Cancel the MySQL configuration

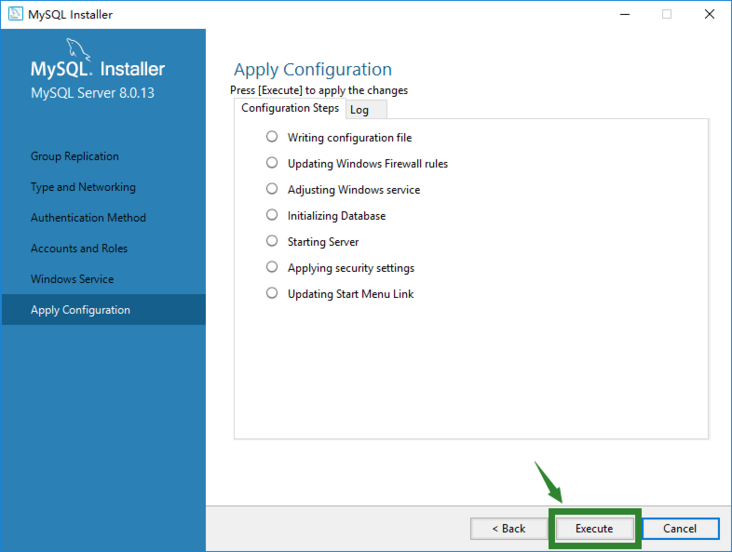[x=680, y=529]
